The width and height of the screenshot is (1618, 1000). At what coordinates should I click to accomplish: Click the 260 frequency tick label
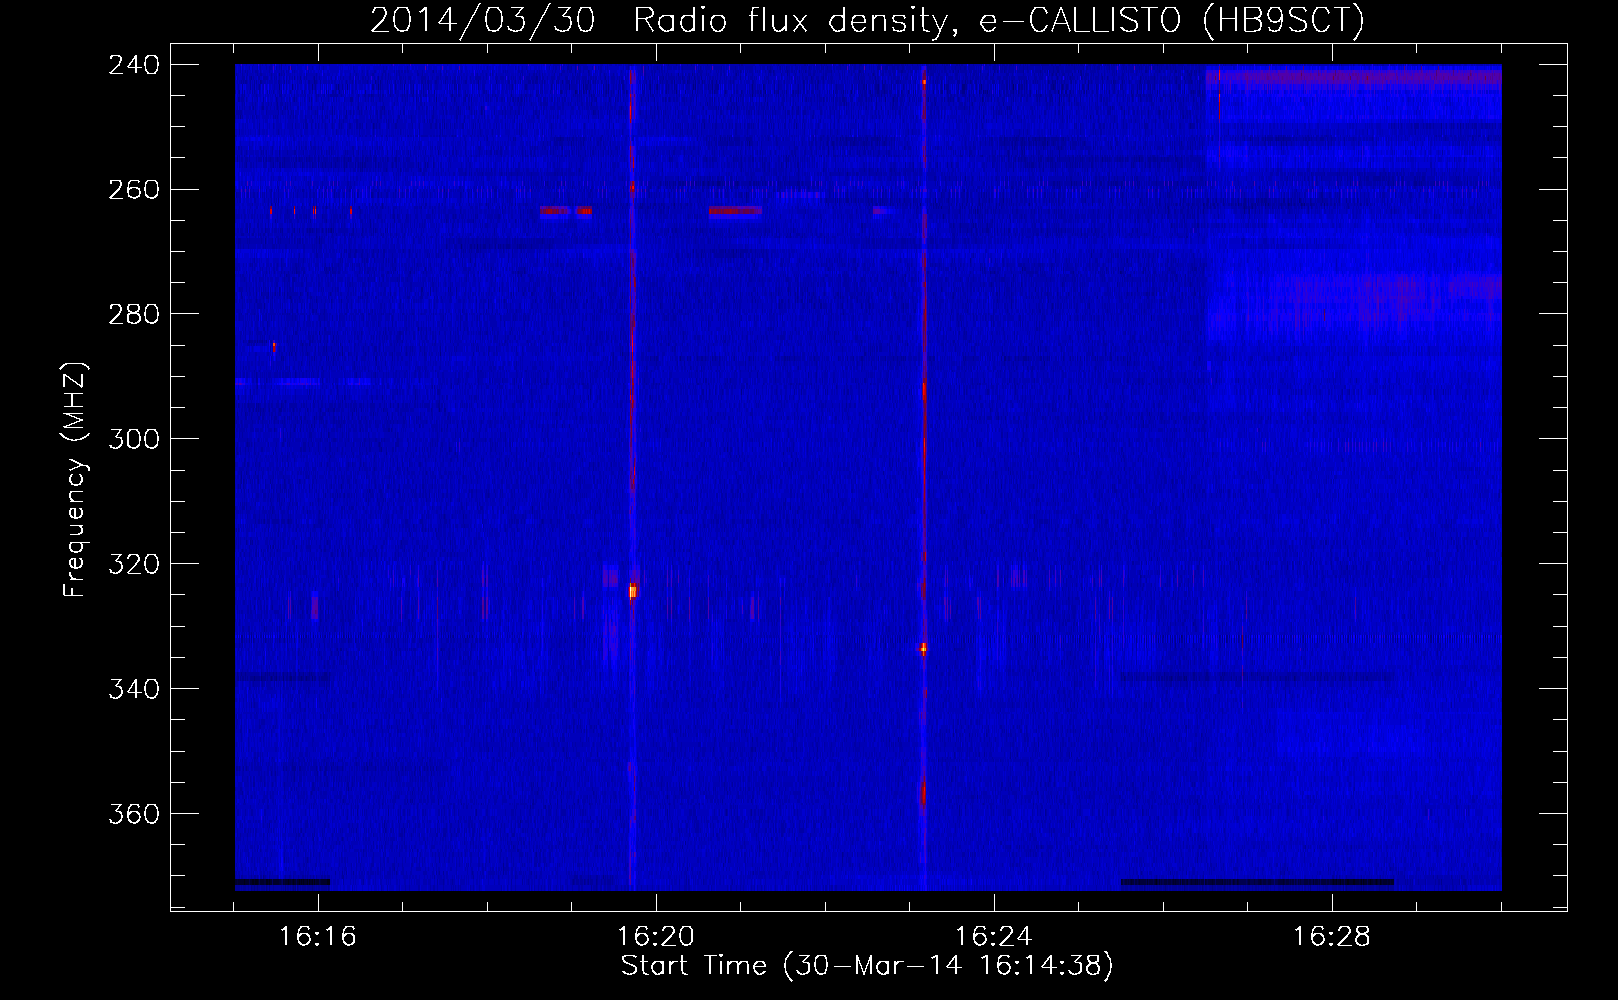pyautogui.click(x=134, y=190)
